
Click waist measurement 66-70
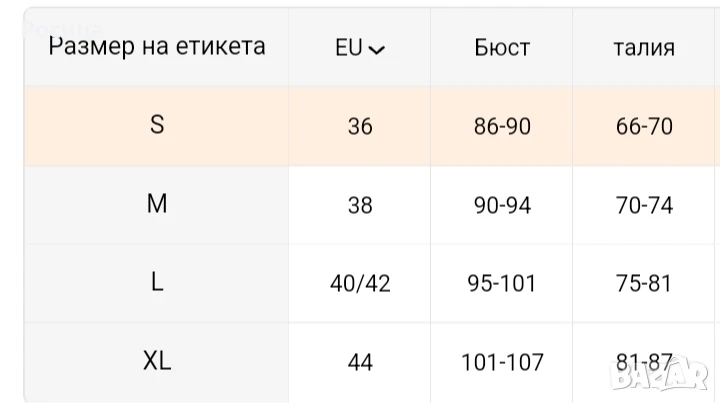(x=644, y=127)
